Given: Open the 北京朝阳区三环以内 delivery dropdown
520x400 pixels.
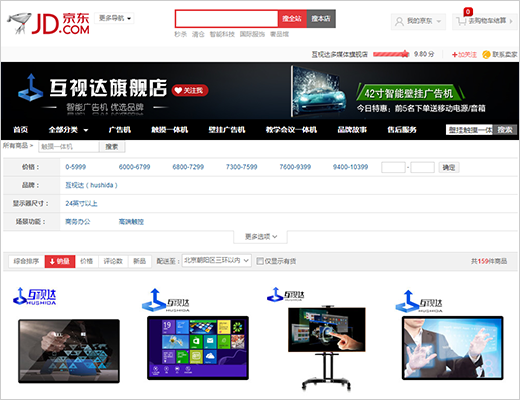Looking at the screenshot, I should point(217,261).
